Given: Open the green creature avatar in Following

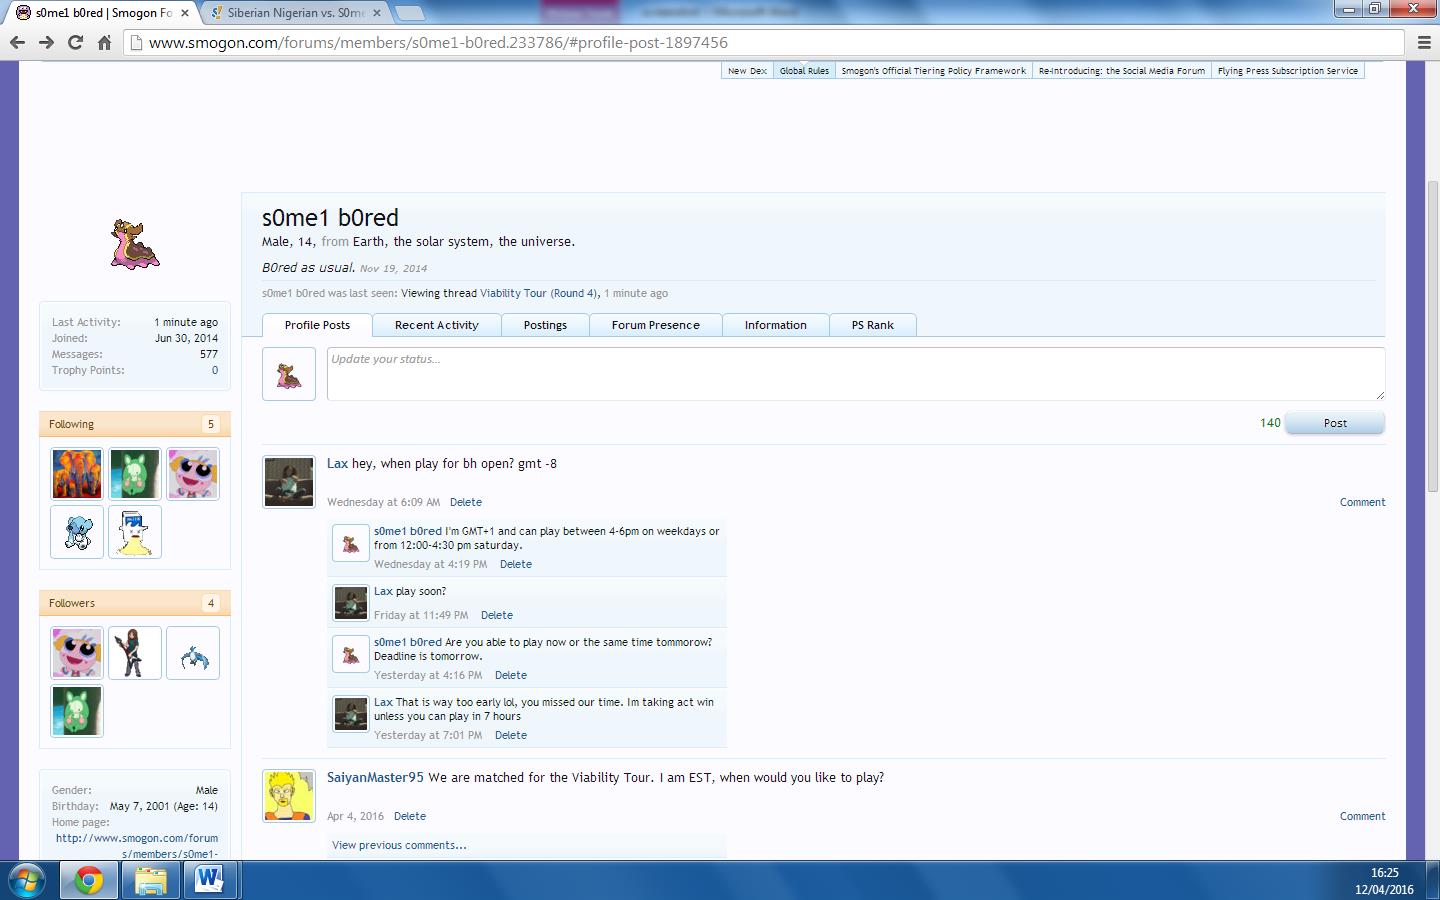Looking at the screenshot, I should click(x=135, y=474).
